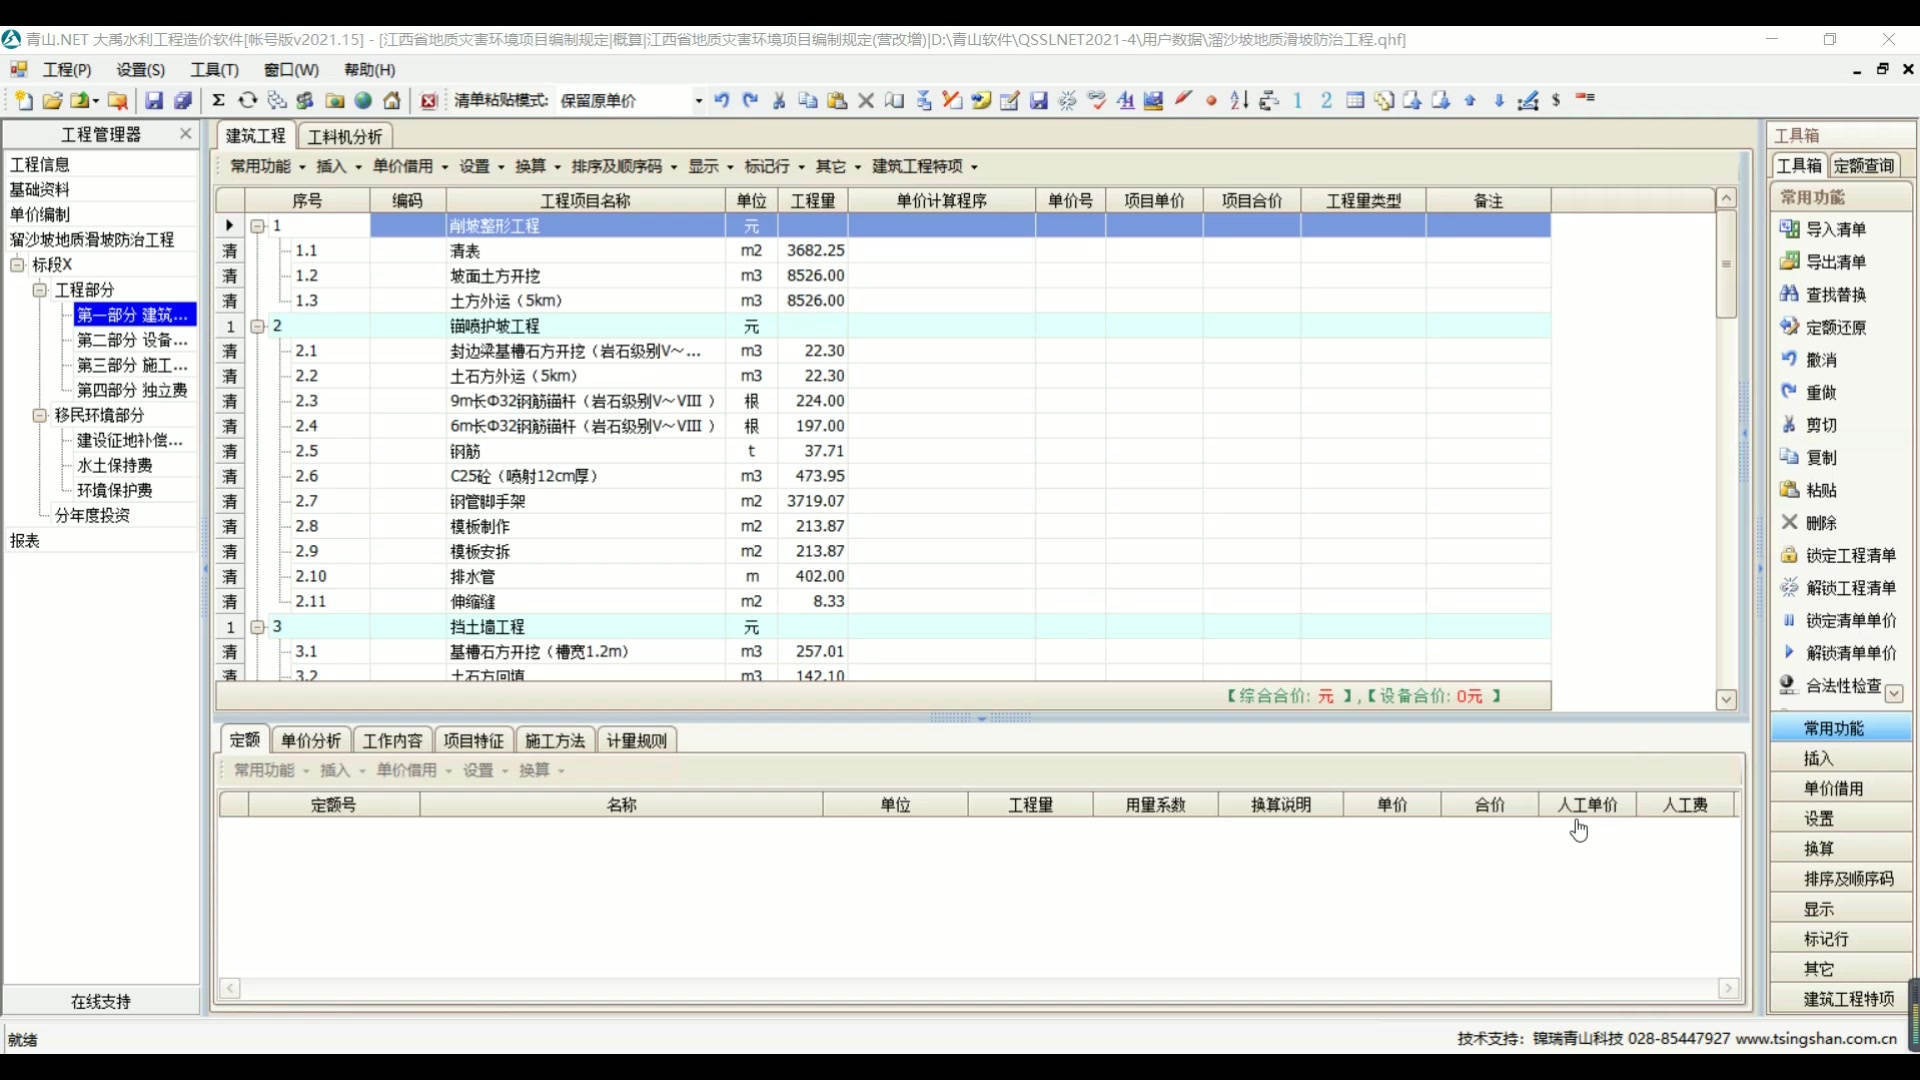The width and height of the screenshot is (1920, 1080).
Task: Click the 在线支持 button
Action: tap(101, 1001)
